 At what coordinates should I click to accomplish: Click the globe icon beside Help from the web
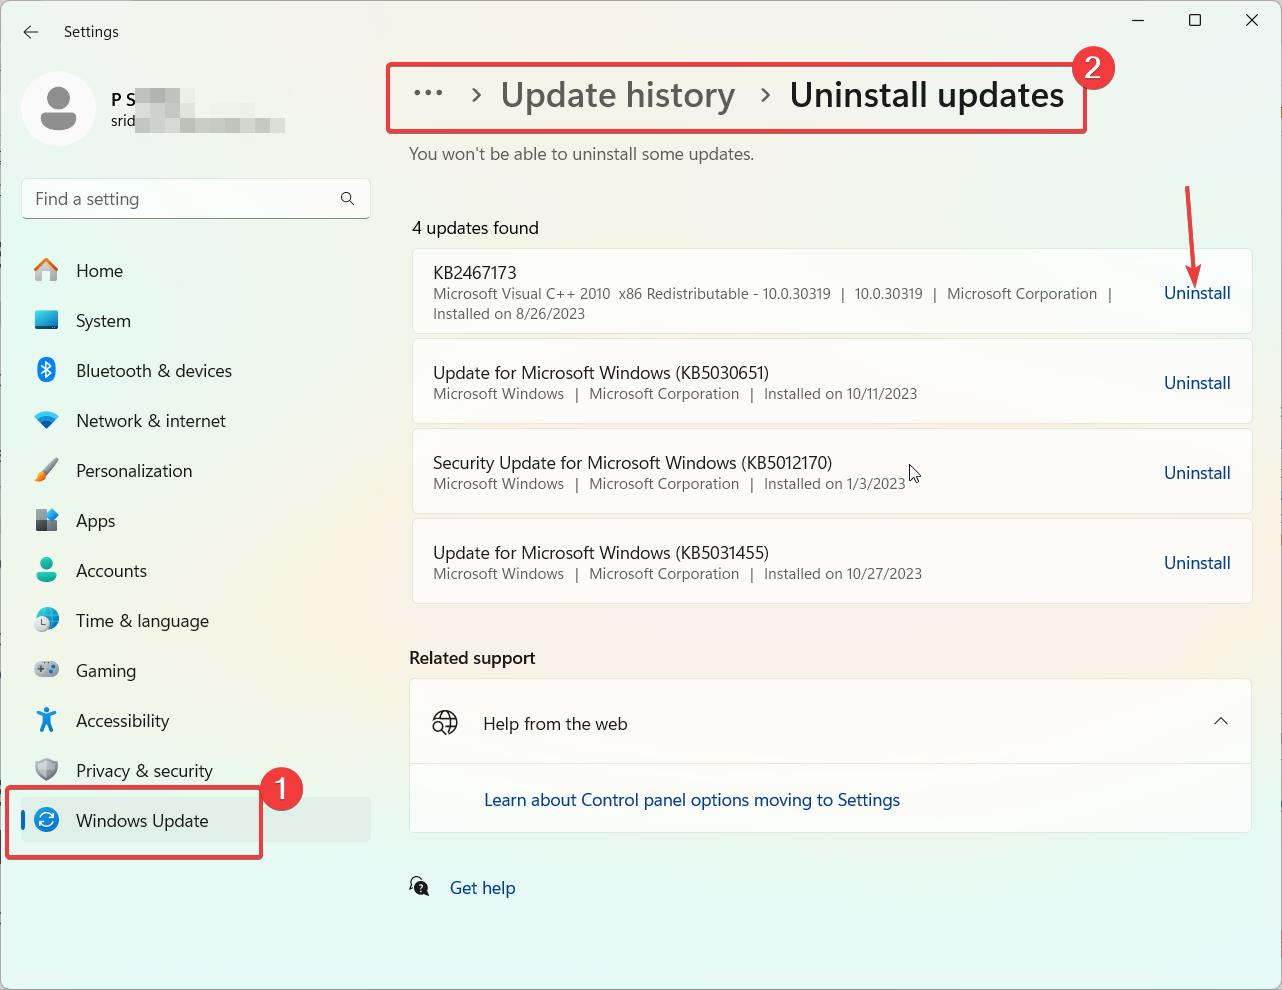point(445,722)
